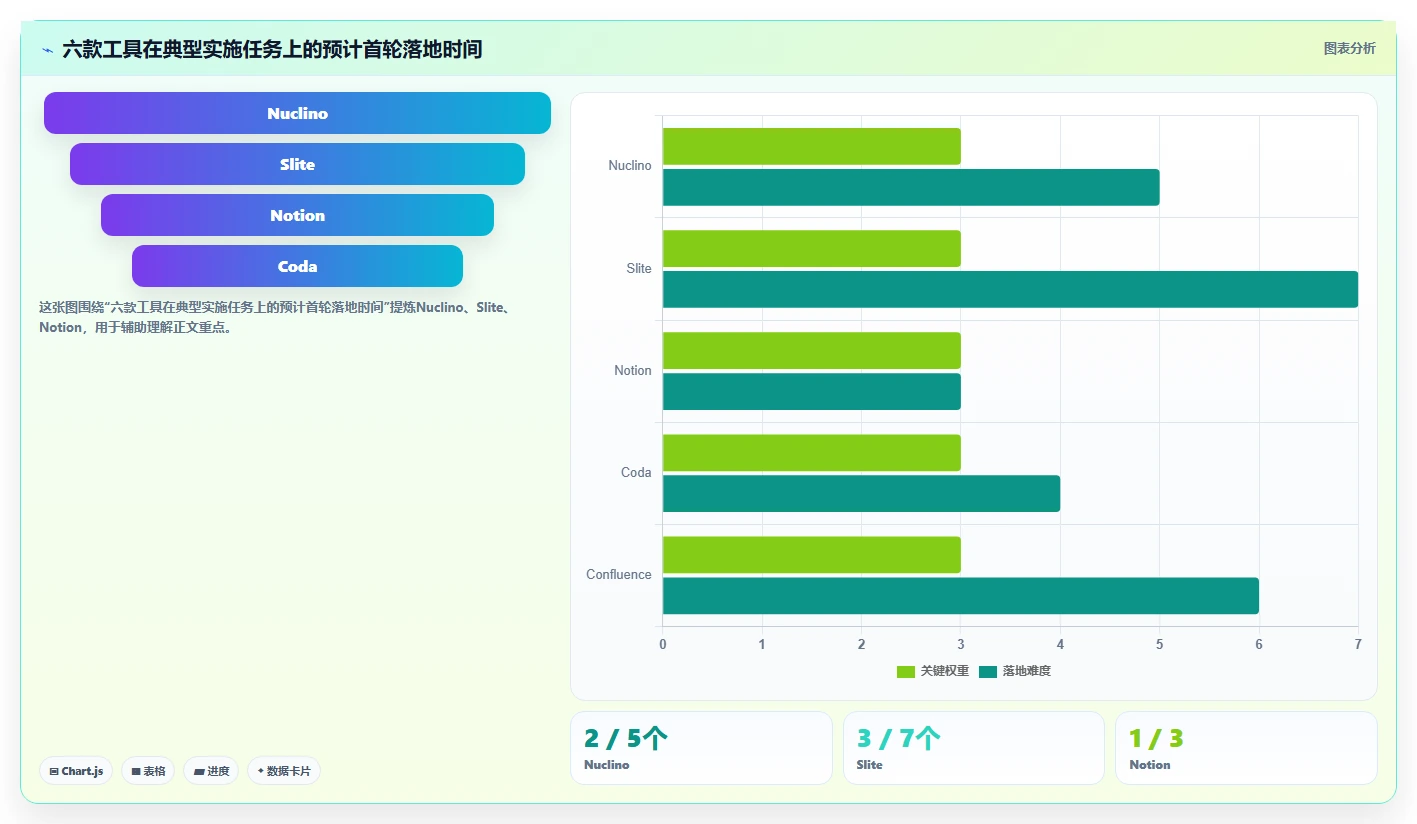
Task: Click the x-axis tick label 4
Action: (x=1060, y=644)
